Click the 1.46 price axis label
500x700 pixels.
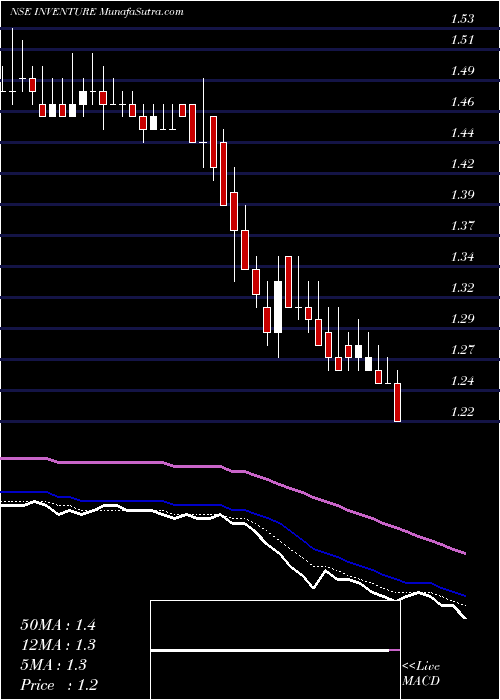pyautogui.click(x=462, y=102)
